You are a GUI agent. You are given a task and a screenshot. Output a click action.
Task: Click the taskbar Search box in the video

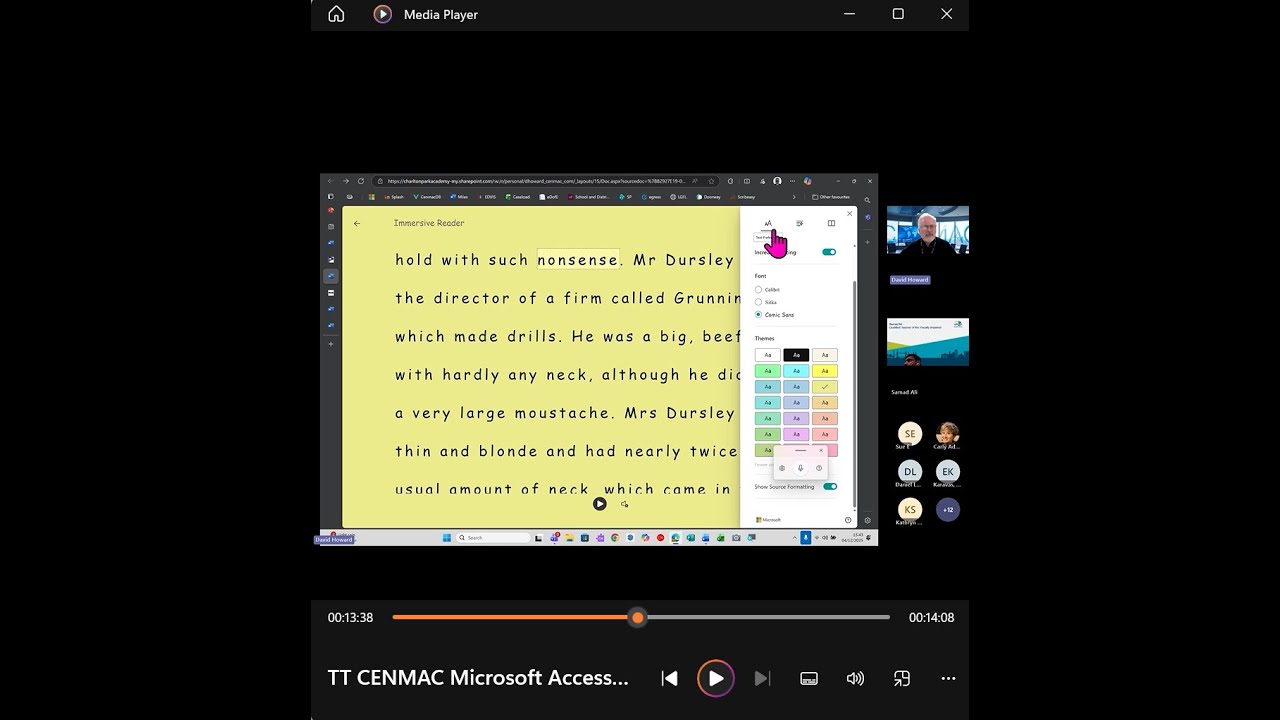[x=494, y=538]
